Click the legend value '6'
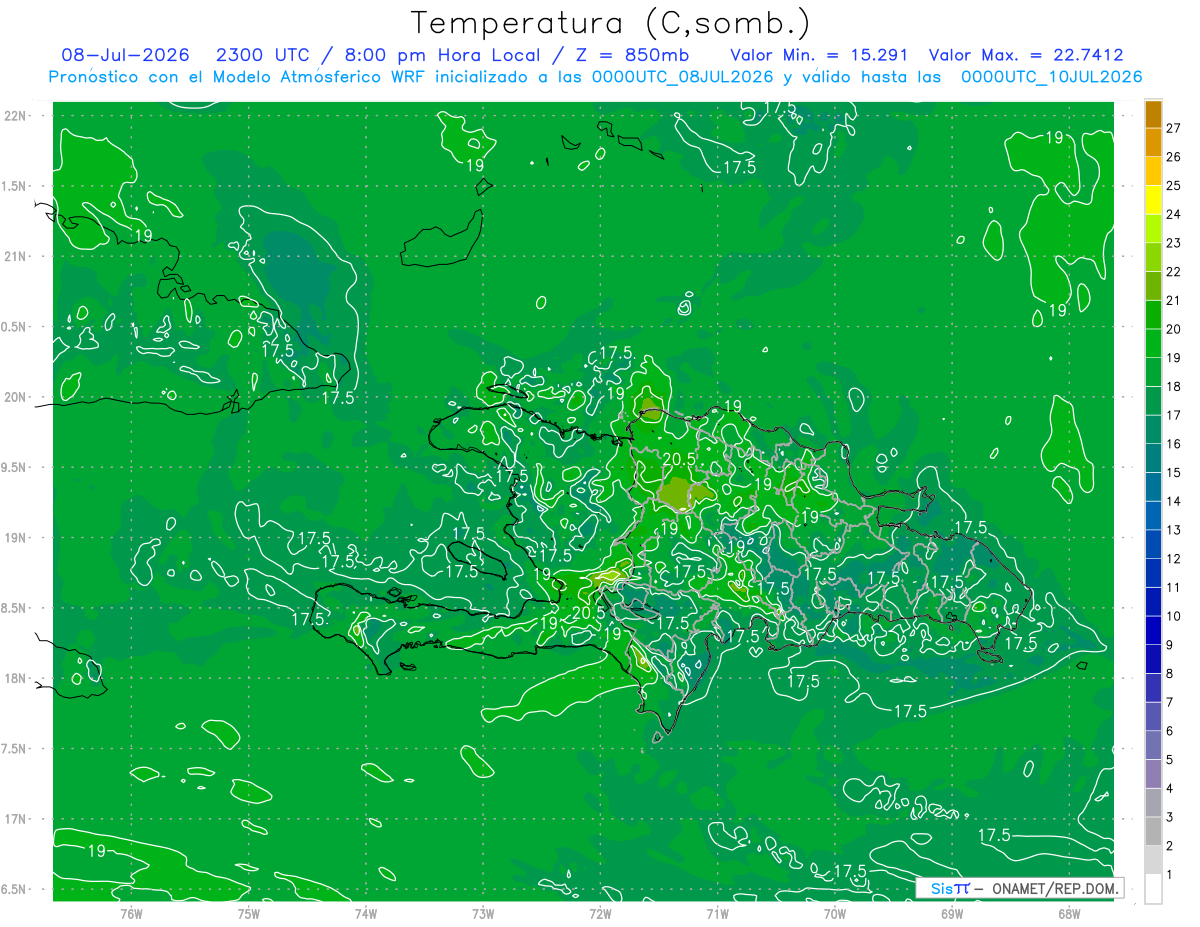This screenshot has width=1200, height=927. (1170, 731)
